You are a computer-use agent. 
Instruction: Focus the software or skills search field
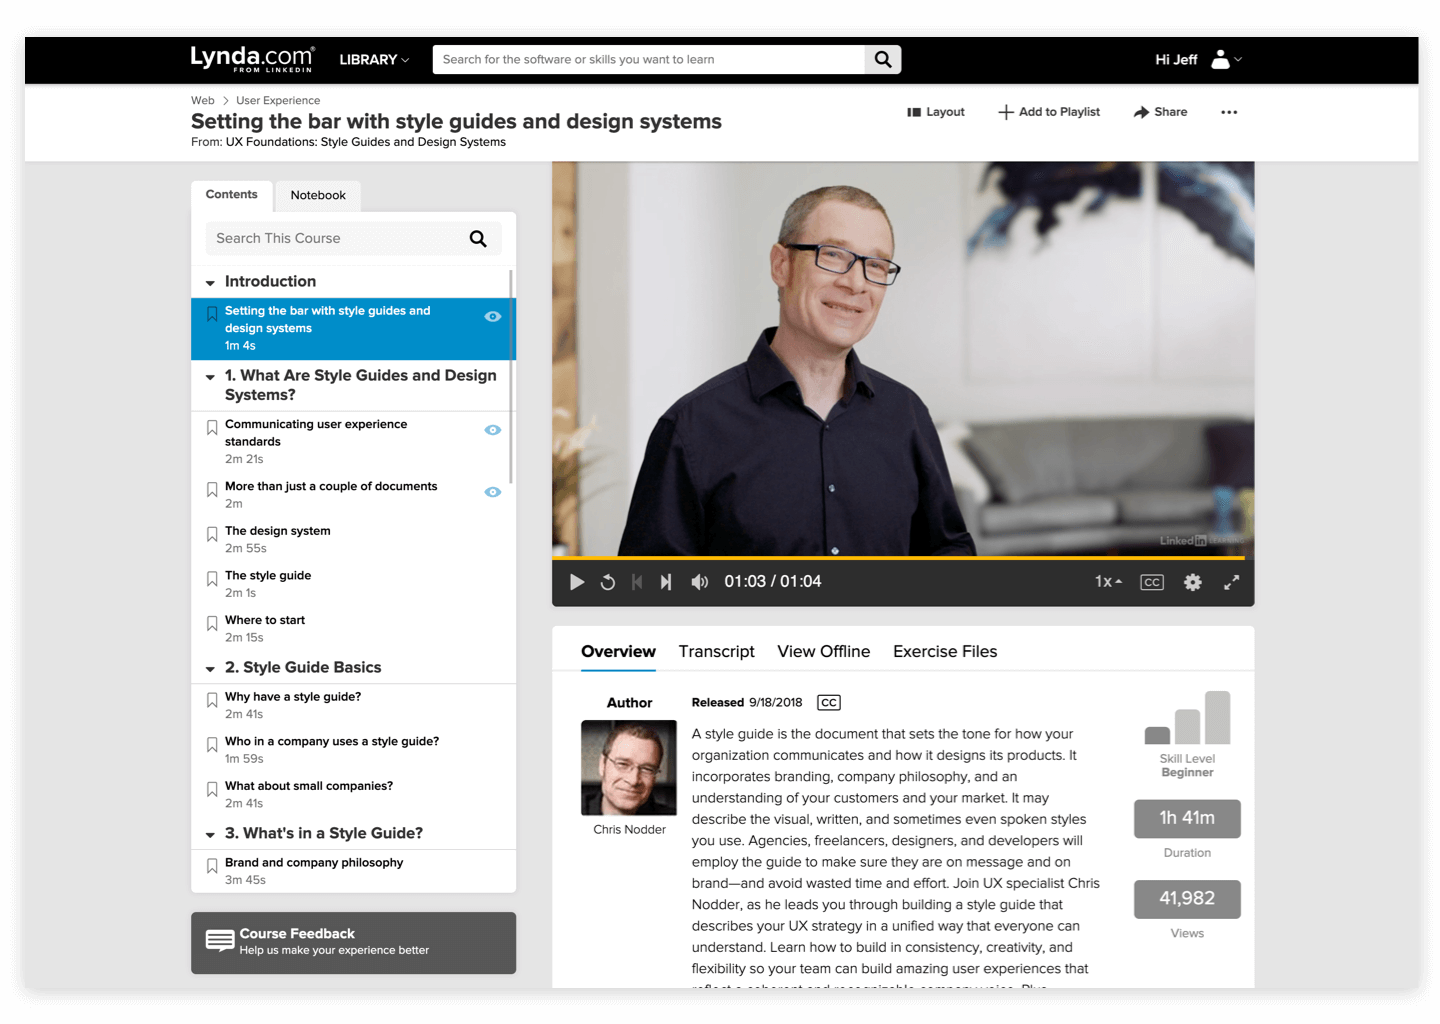[649, 60]
